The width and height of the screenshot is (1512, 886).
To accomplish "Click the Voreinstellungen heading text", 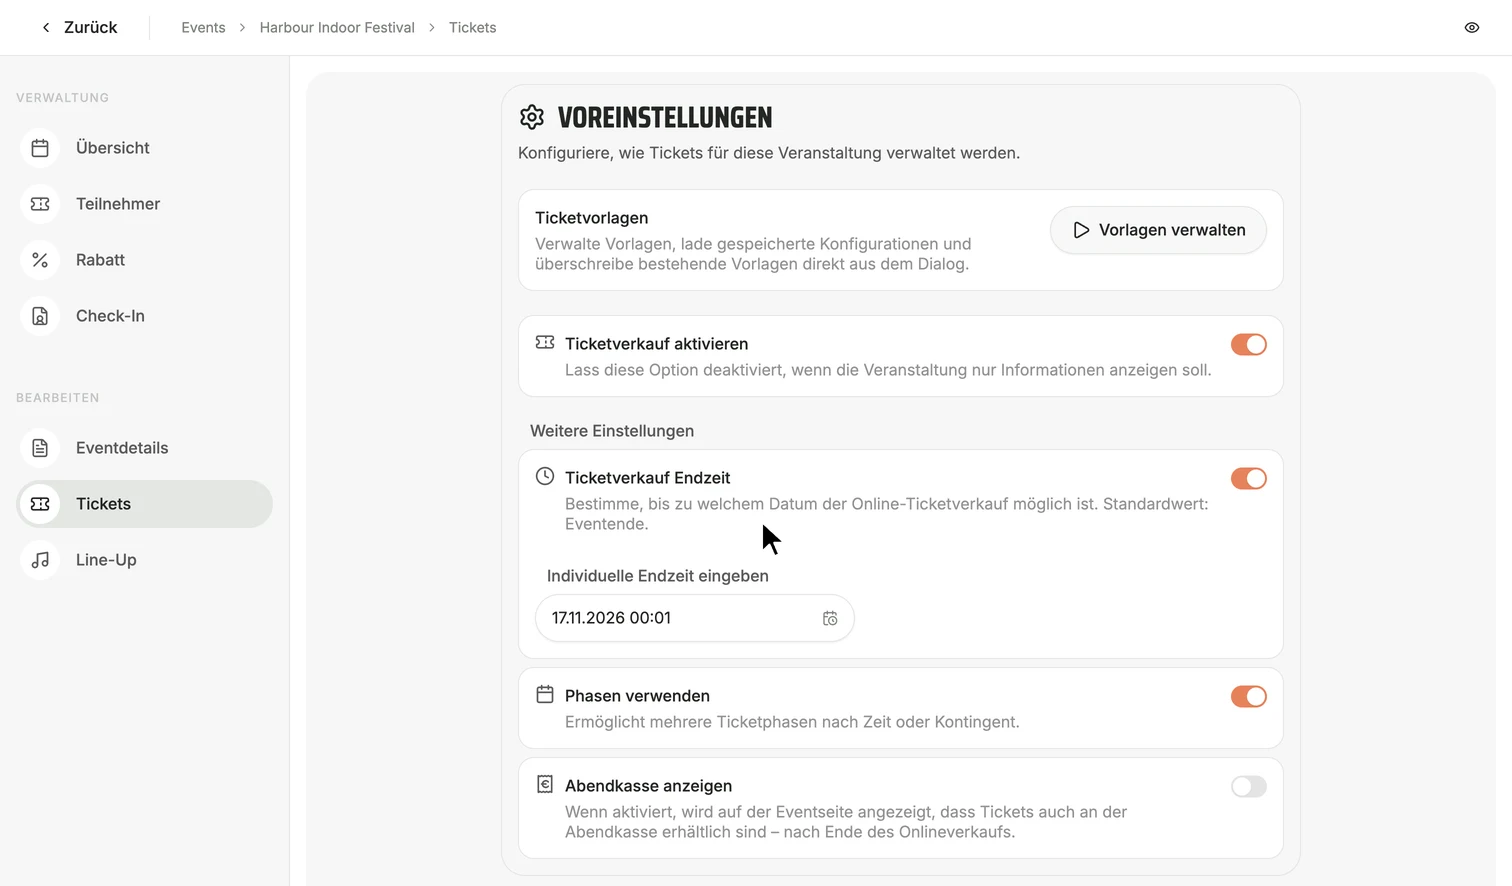I will coord(665,118).
